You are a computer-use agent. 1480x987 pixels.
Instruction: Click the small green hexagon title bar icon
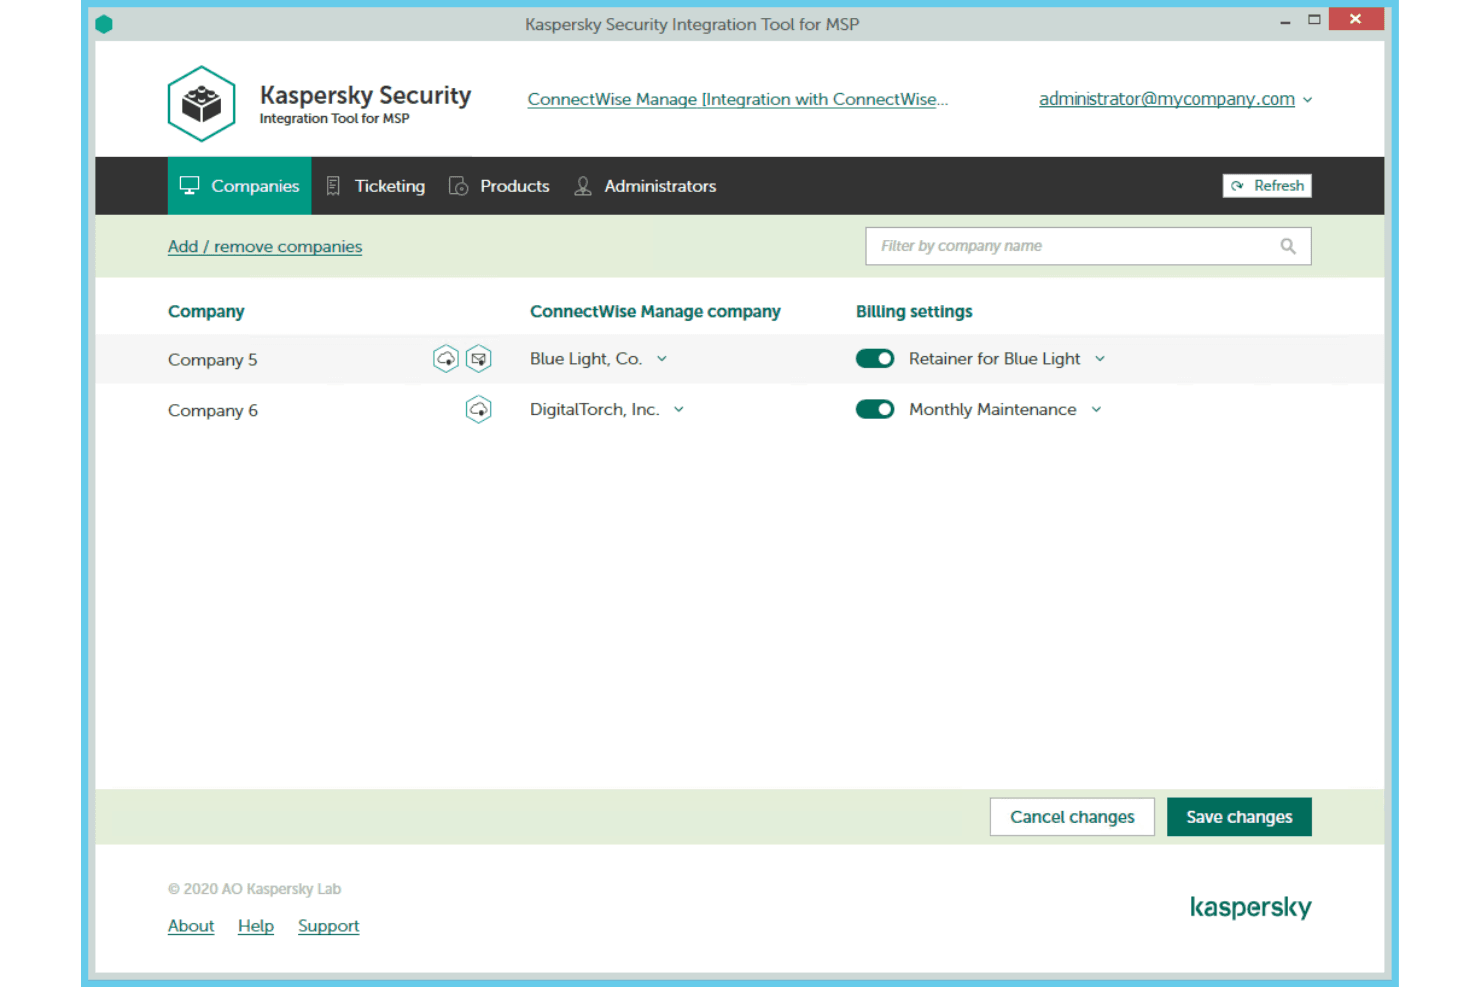pyautogui.click(x=104, y=24)
